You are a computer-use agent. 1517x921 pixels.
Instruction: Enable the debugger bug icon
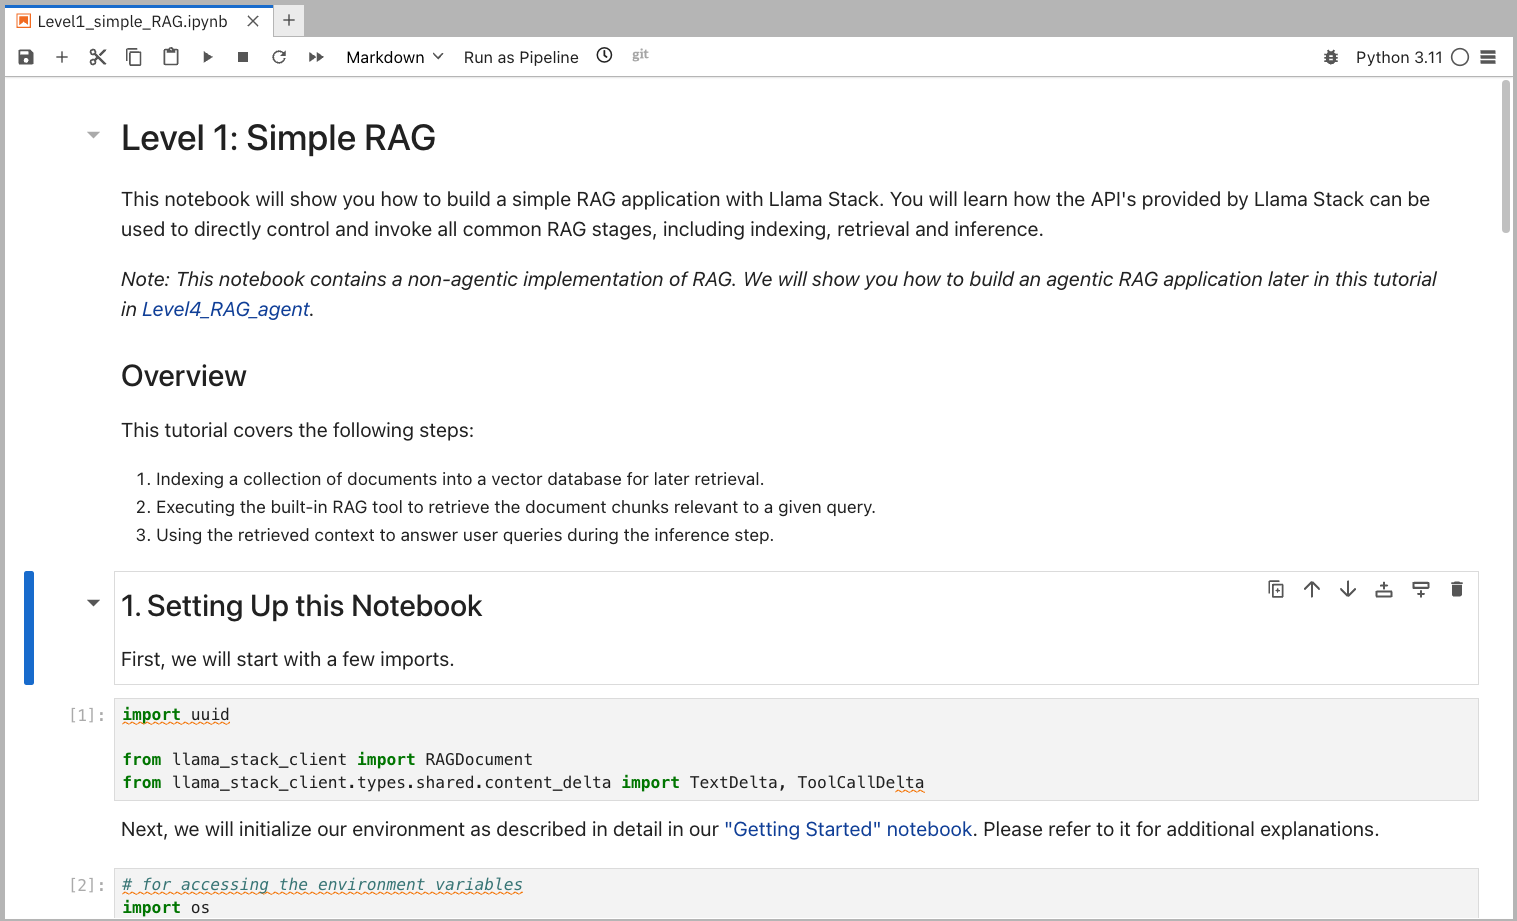tap(1331, 57)
